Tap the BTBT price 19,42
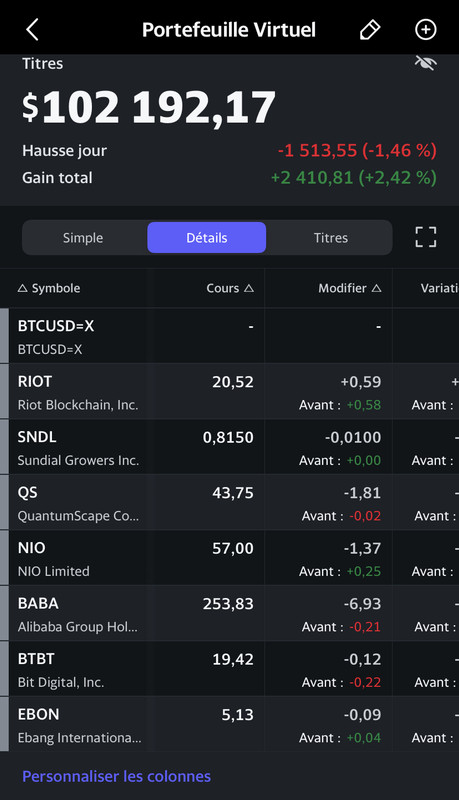The height and width of the screenshot is (800, 459). pyautogui.click(x=233, y=660)
